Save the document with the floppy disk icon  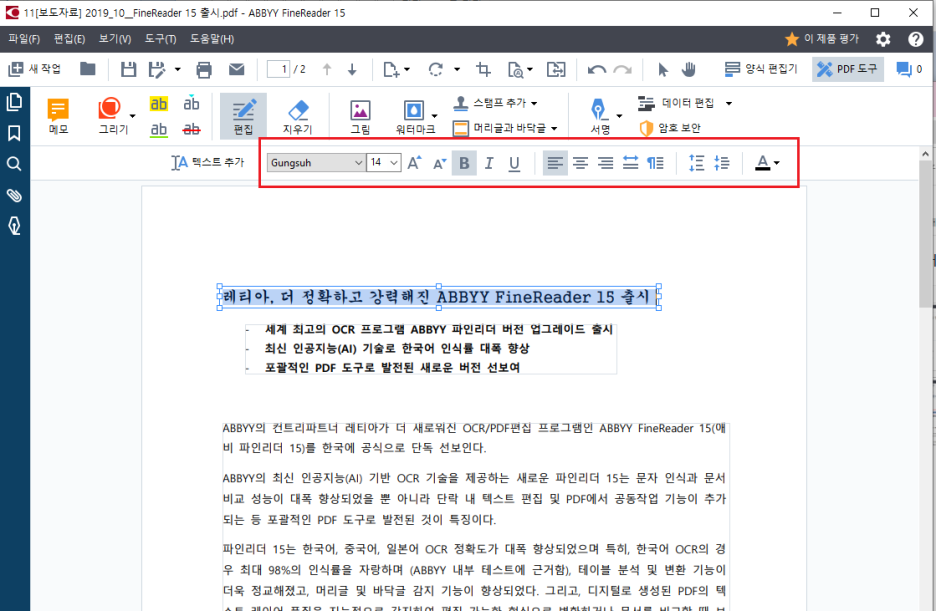[x=128, y=69]
